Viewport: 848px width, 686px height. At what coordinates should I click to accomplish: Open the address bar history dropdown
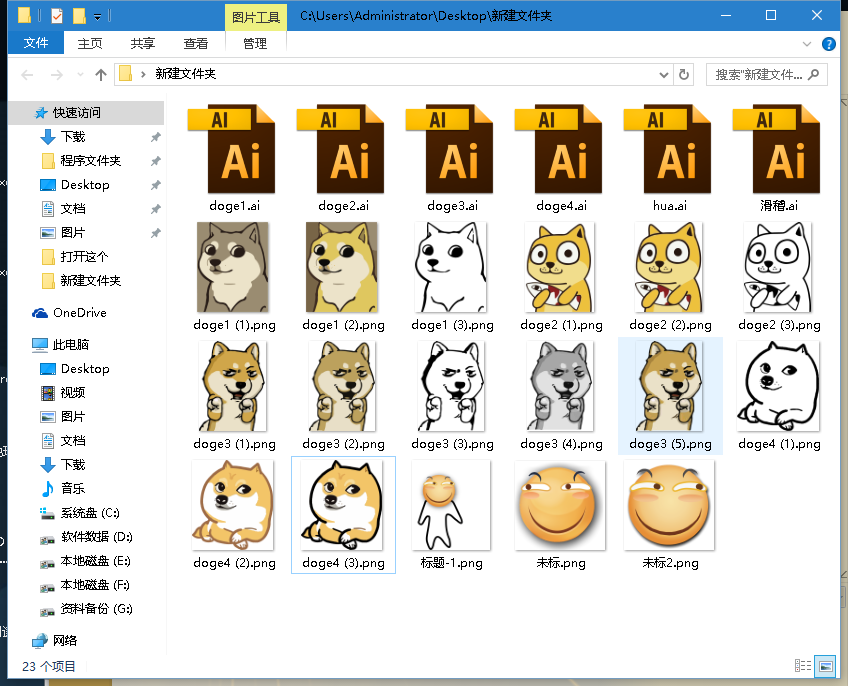[x=663, y=74]
